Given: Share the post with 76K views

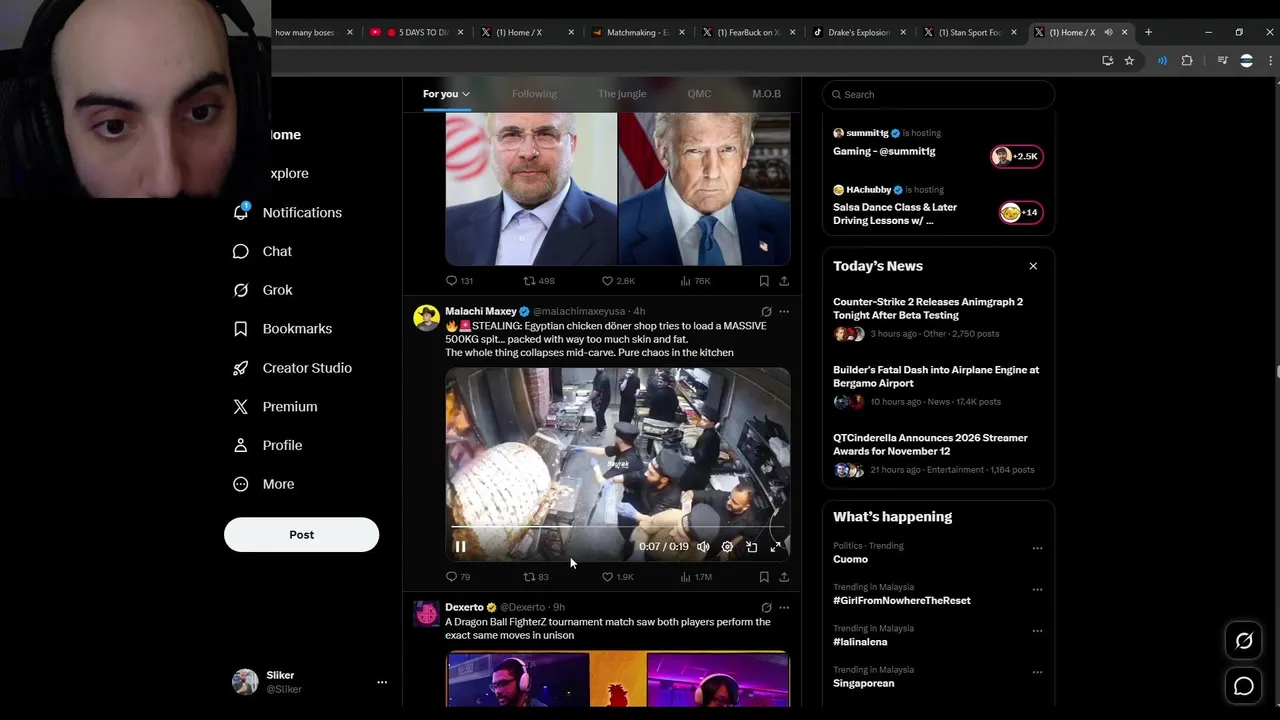Looking at the screenshot, I should click(x=784, y=281).
